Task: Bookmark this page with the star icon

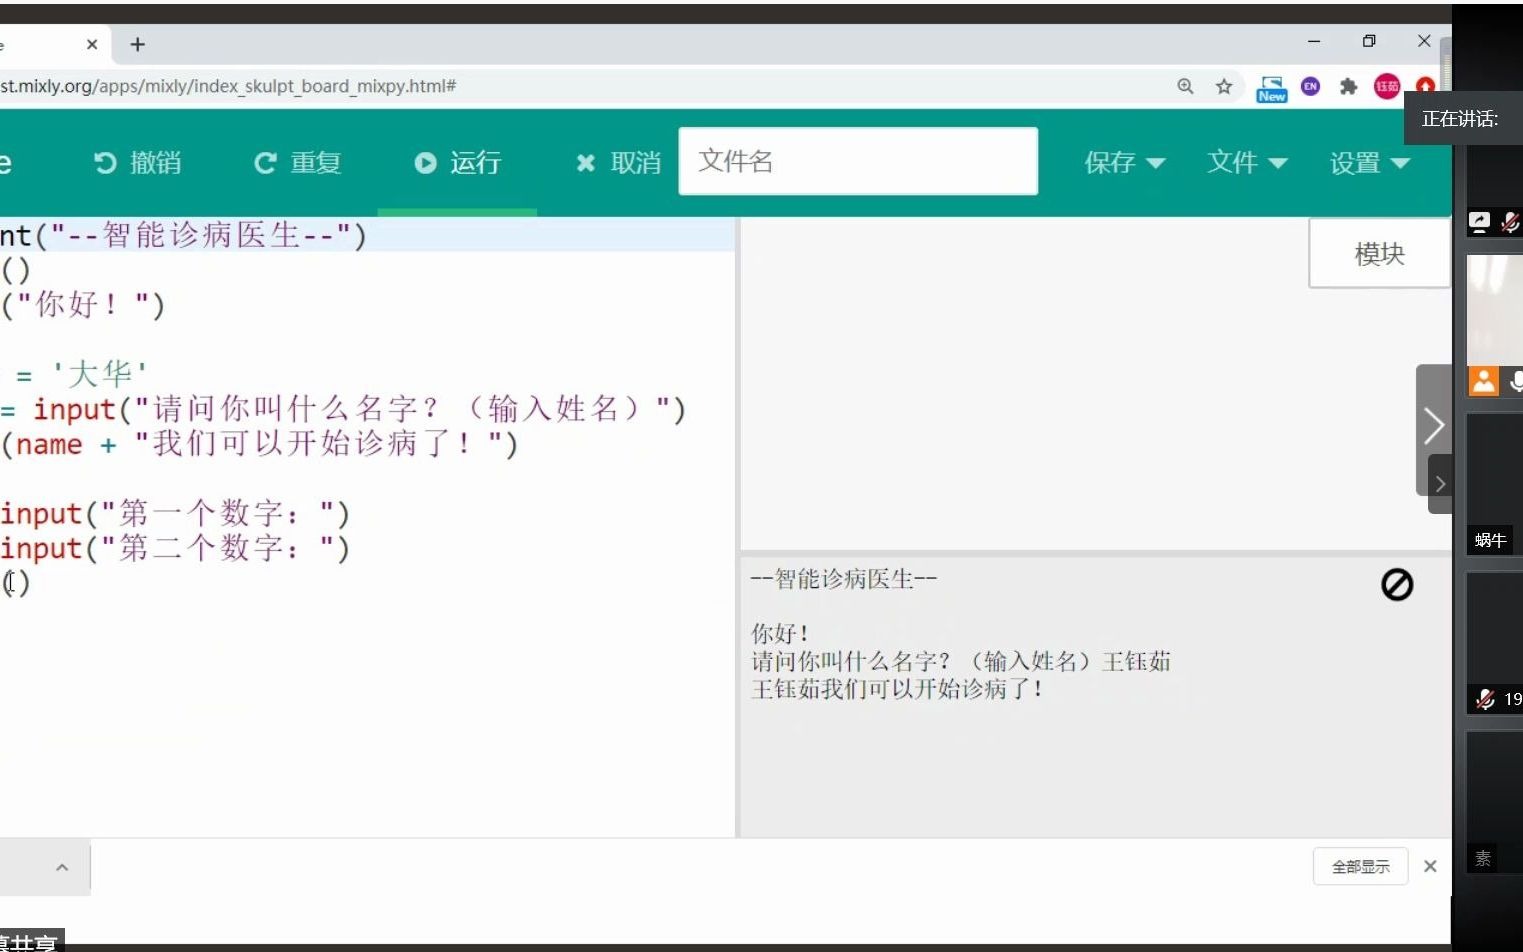Action: (x=1224, y=87)
